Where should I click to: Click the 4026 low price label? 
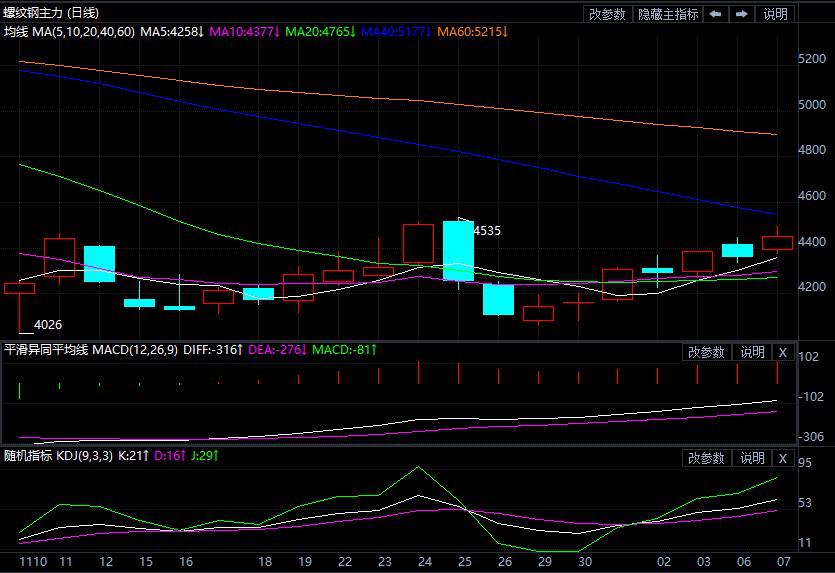tap(48, 325)
